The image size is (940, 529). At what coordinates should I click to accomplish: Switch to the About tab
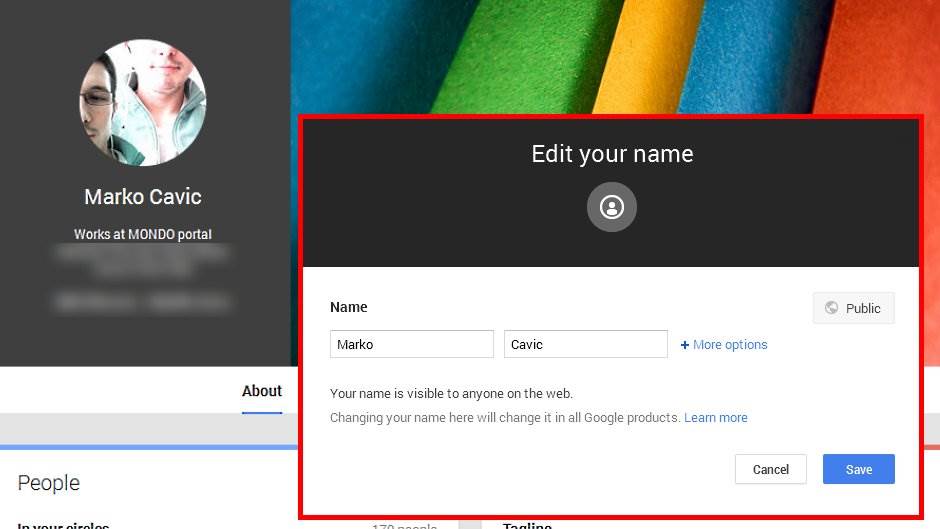(x=262, y=391)
